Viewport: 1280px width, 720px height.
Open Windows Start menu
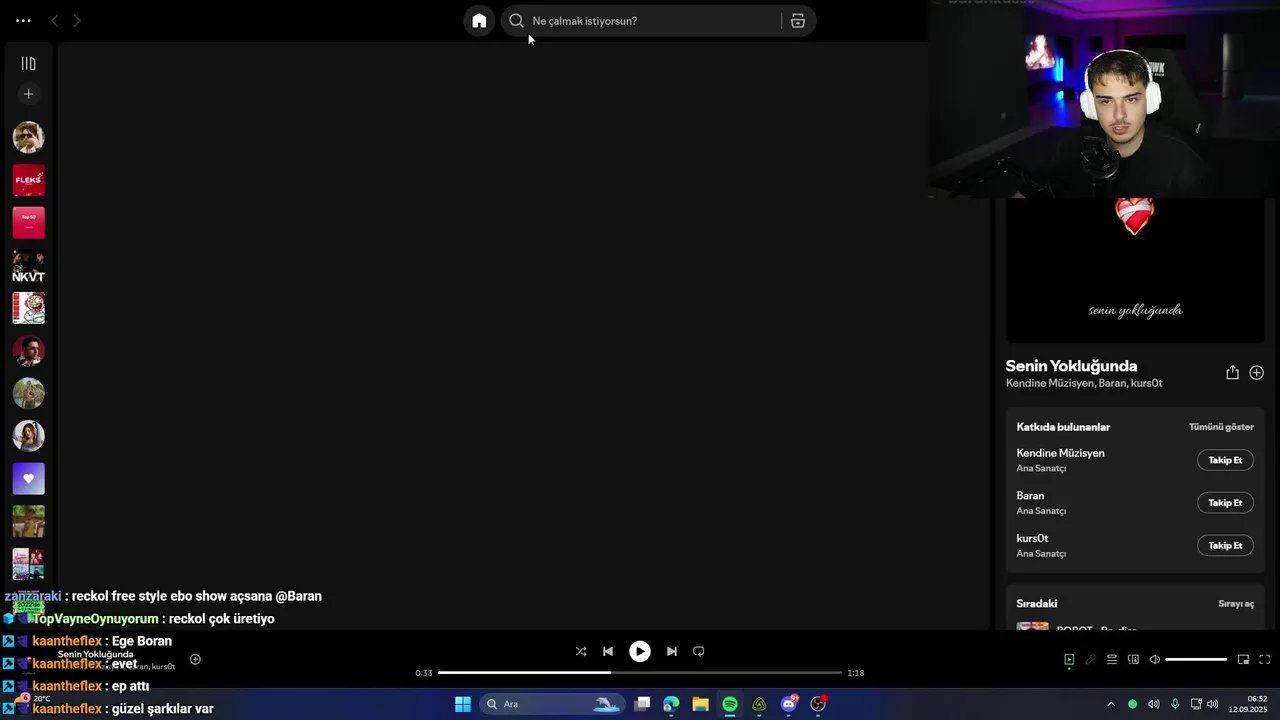[x=463, y=704]
